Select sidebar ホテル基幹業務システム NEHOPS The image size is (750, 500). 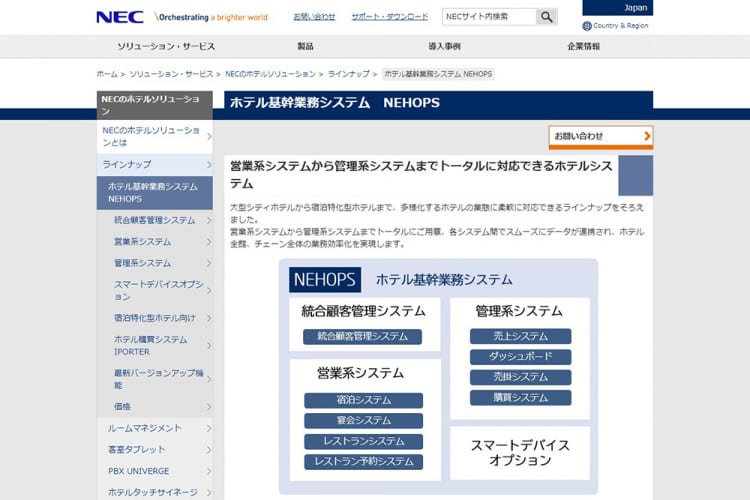pos(154,192)
